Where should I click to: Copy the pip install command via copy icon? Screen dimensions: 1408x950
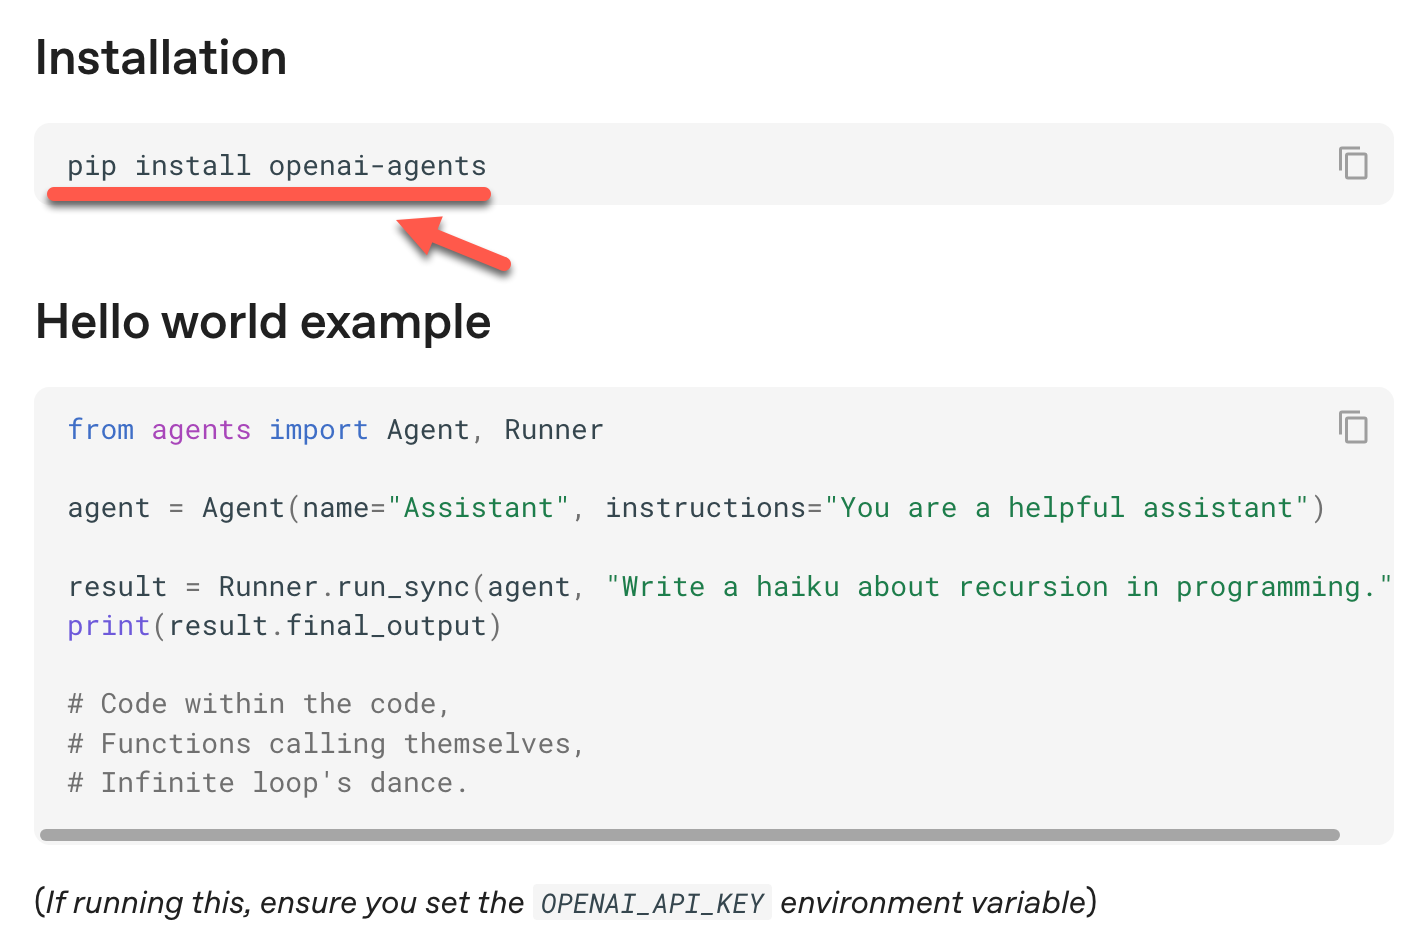(x=1353, y=163)
